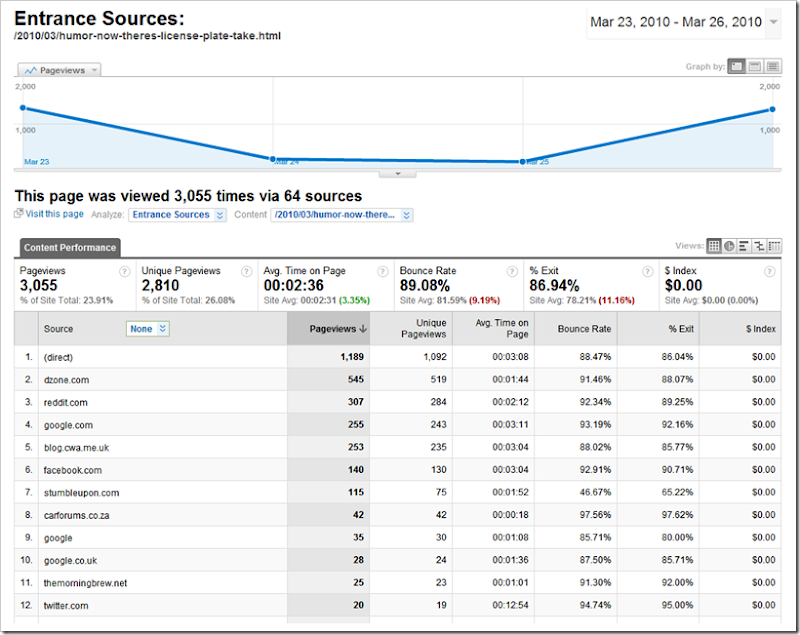Open the Pageviews graph metric dropdown

60,70
